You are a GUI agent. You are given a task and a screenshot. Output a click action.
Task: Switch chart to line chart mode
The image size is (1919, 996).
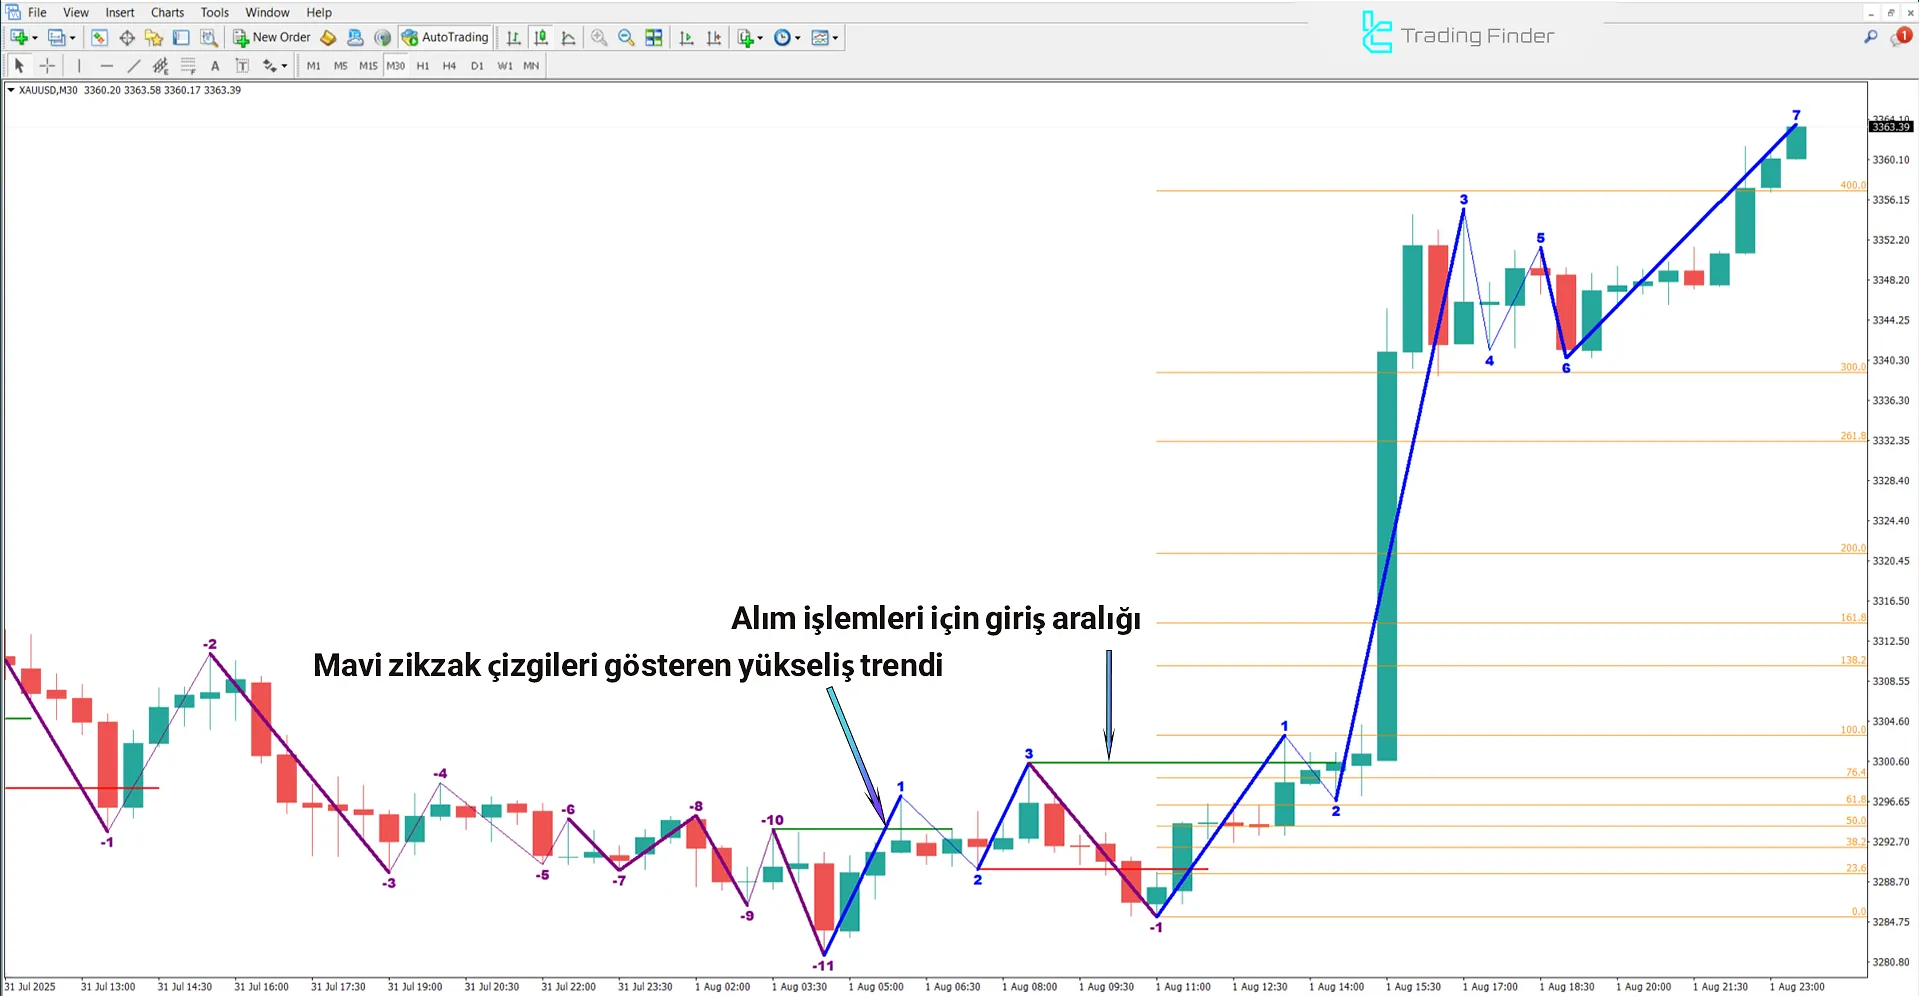[567, 37]
